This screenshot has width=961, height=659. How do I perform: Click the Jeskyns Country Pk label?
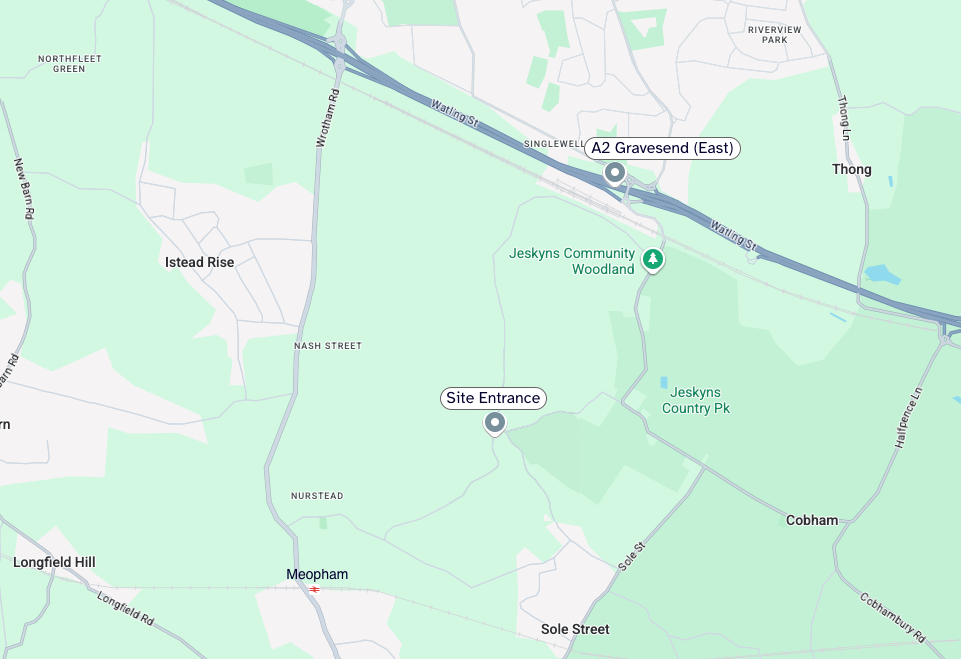[696, 400]
